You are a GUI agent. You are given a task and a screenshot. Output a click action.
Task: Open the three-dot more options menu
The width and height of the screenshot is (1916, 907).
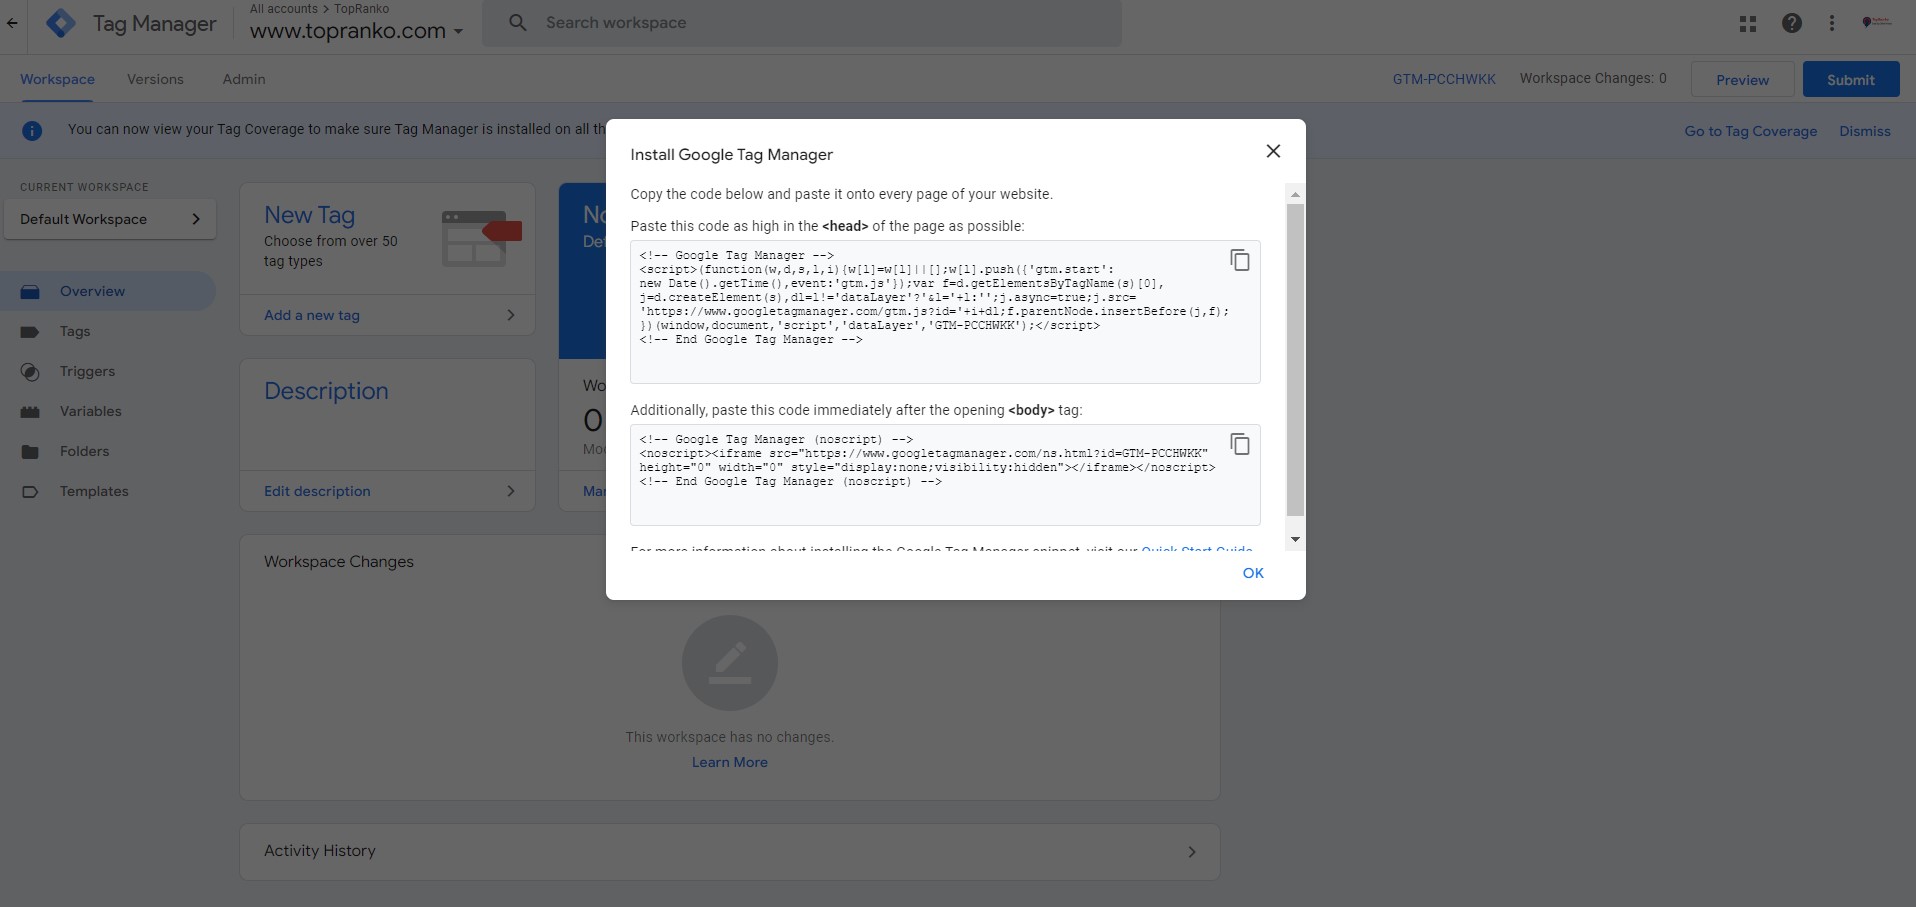point(1831,23)
